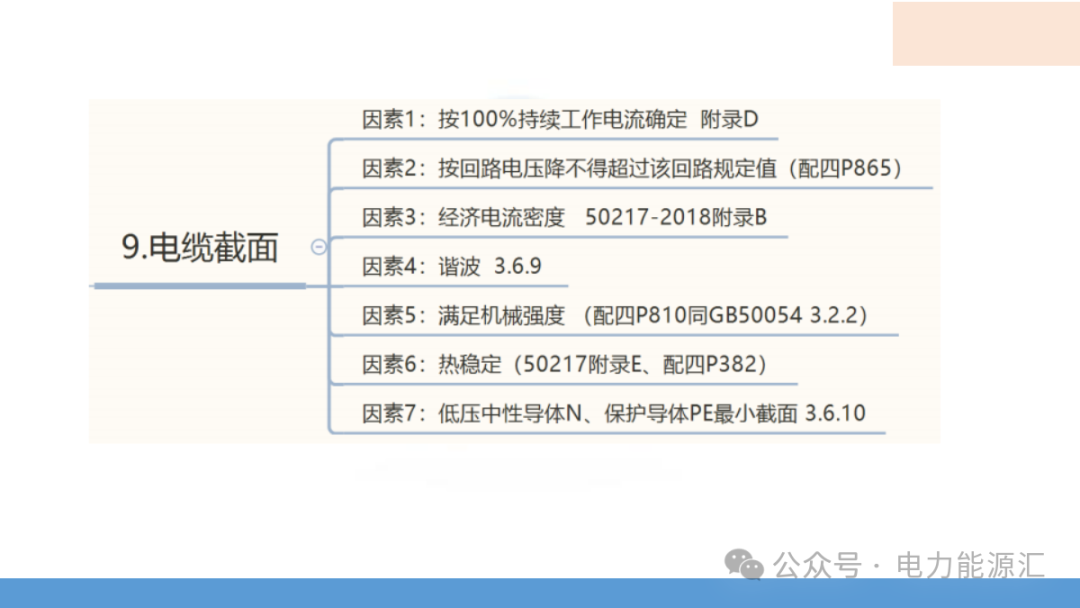
Task: Click the 附录D reference text
Action: (729, 119)
